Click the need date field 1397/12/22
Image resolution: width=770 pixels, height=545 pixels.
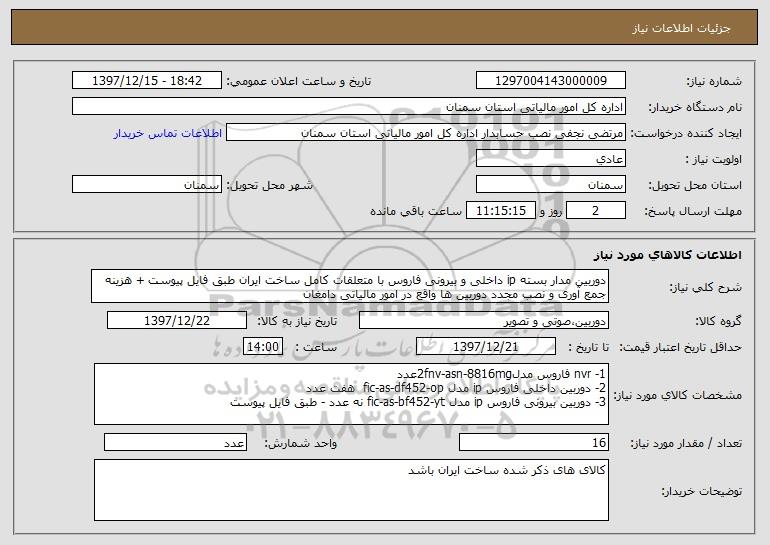(x=177, y=320)
